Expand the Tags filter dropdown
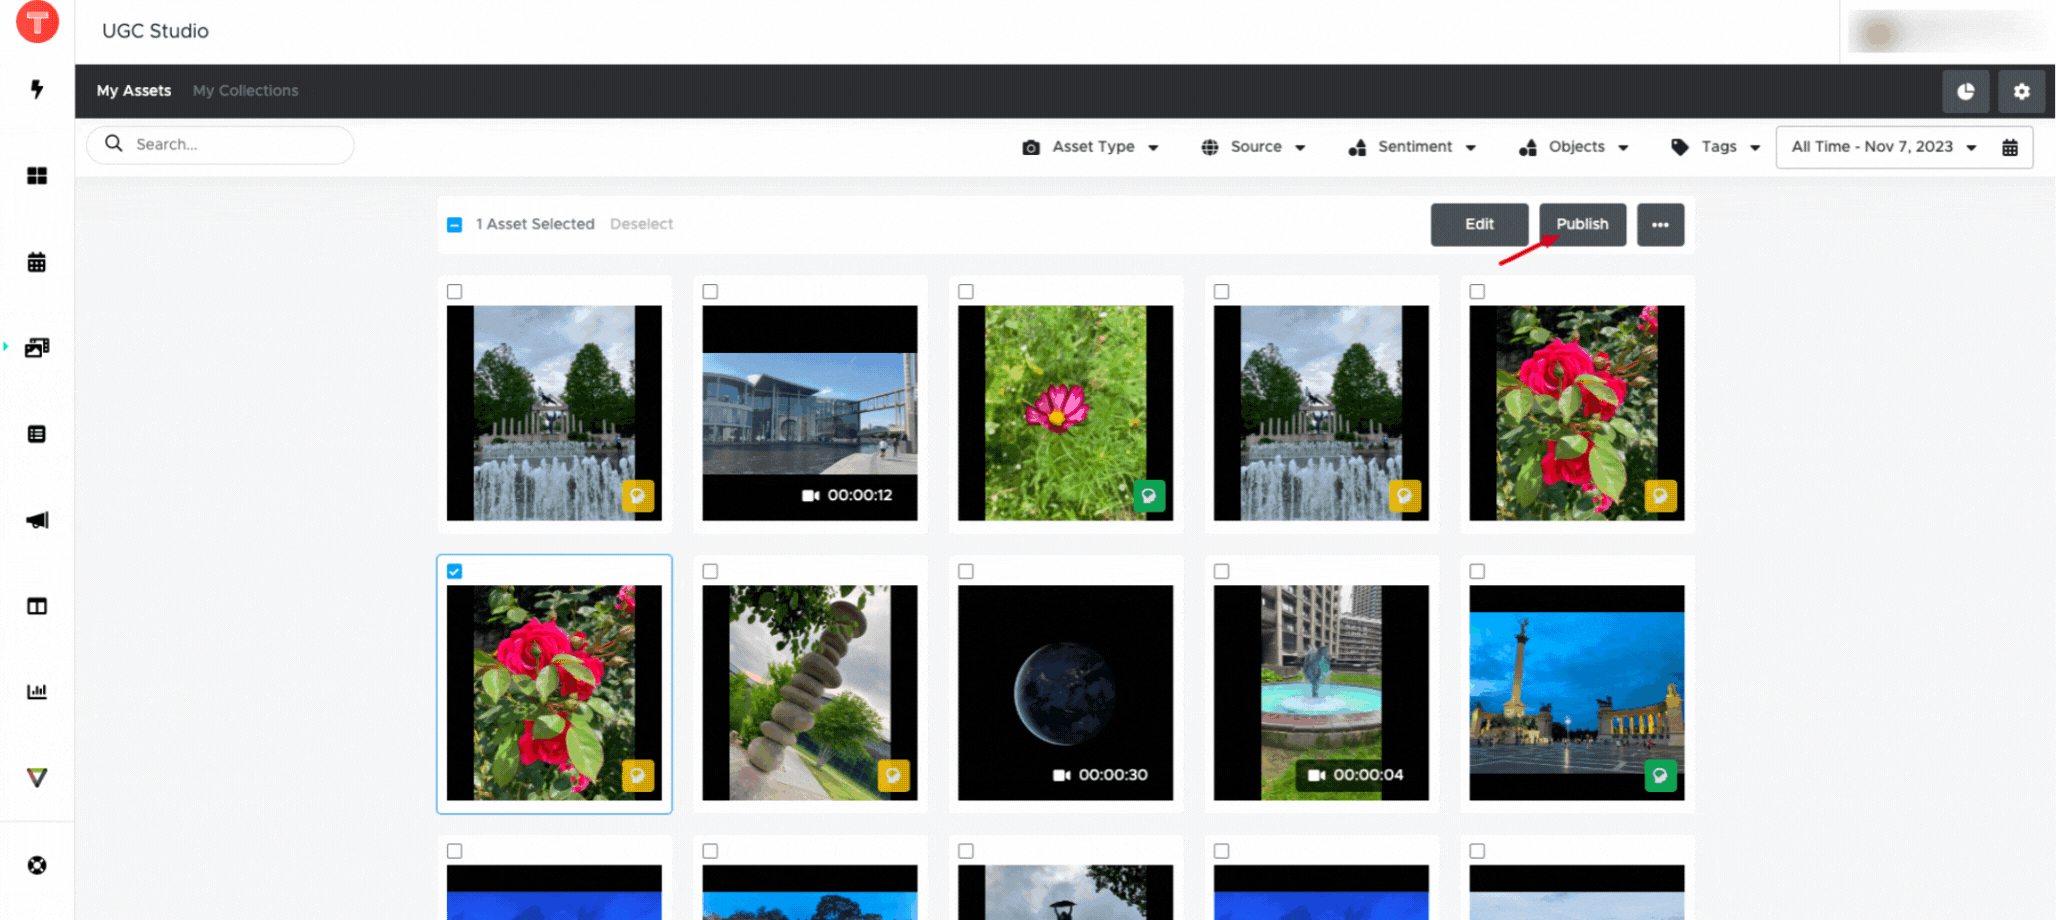Screen dimensions: 2056x920 [x=1715, y=147]
